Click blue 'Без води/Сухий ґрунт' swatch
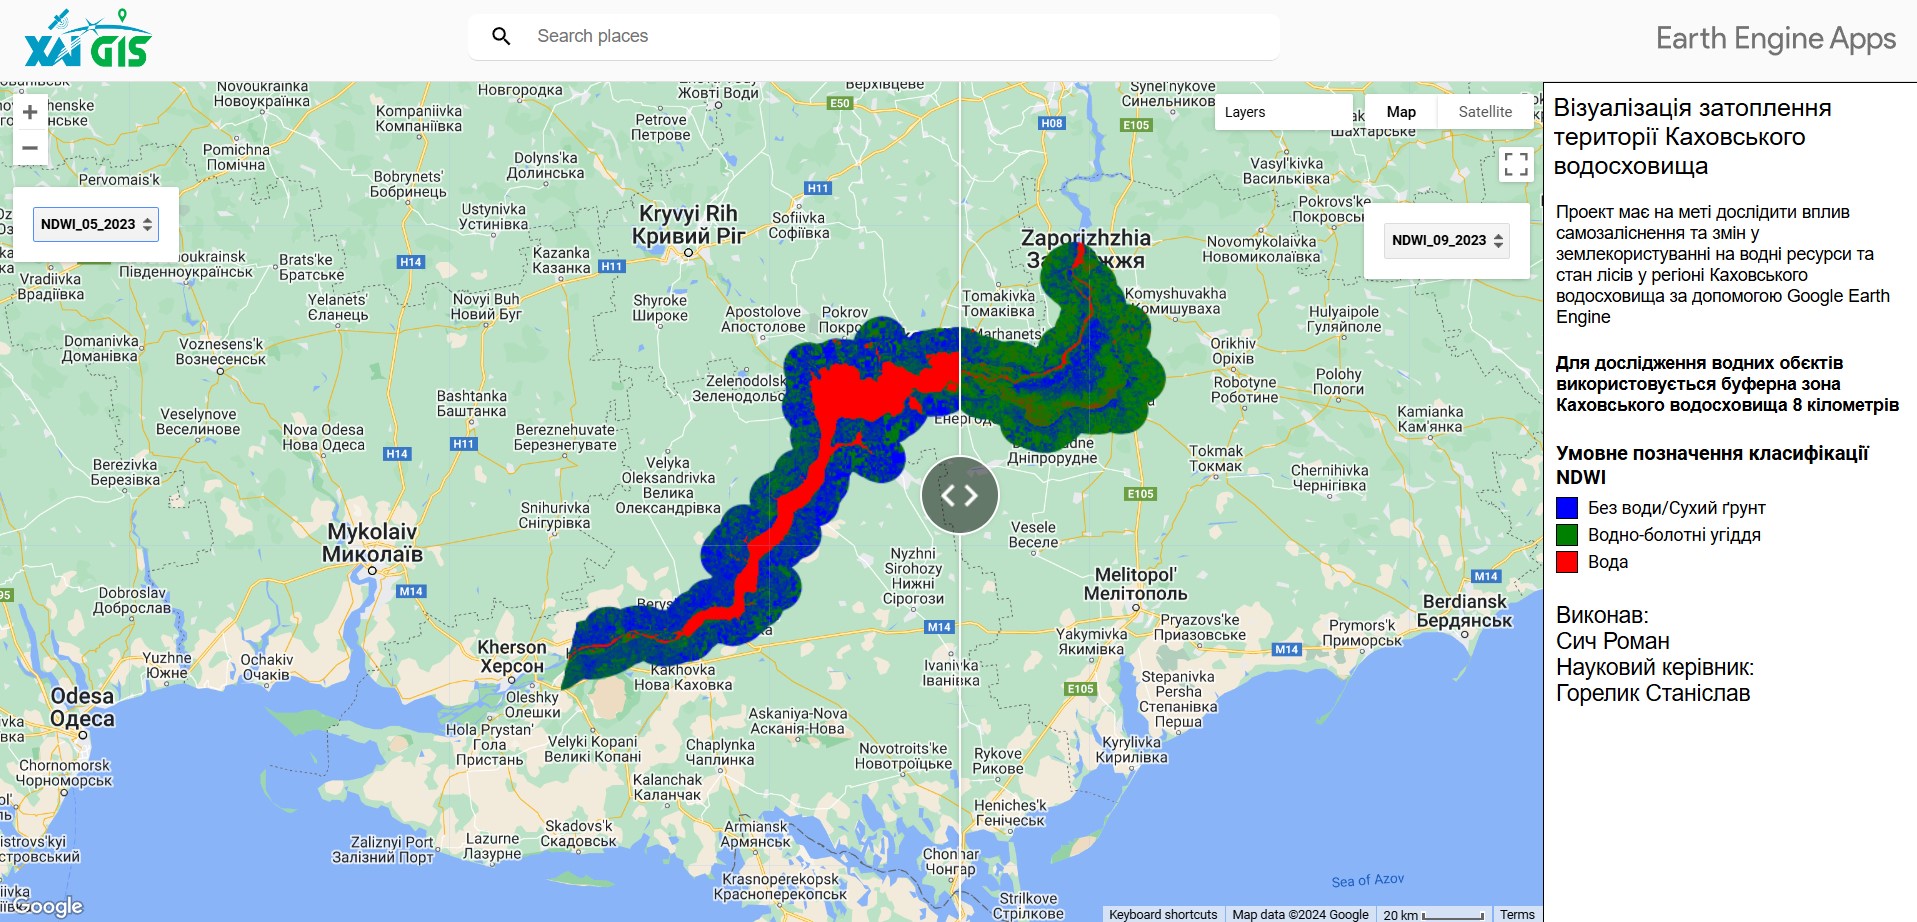1917x922 pixels. point(1567,508)
